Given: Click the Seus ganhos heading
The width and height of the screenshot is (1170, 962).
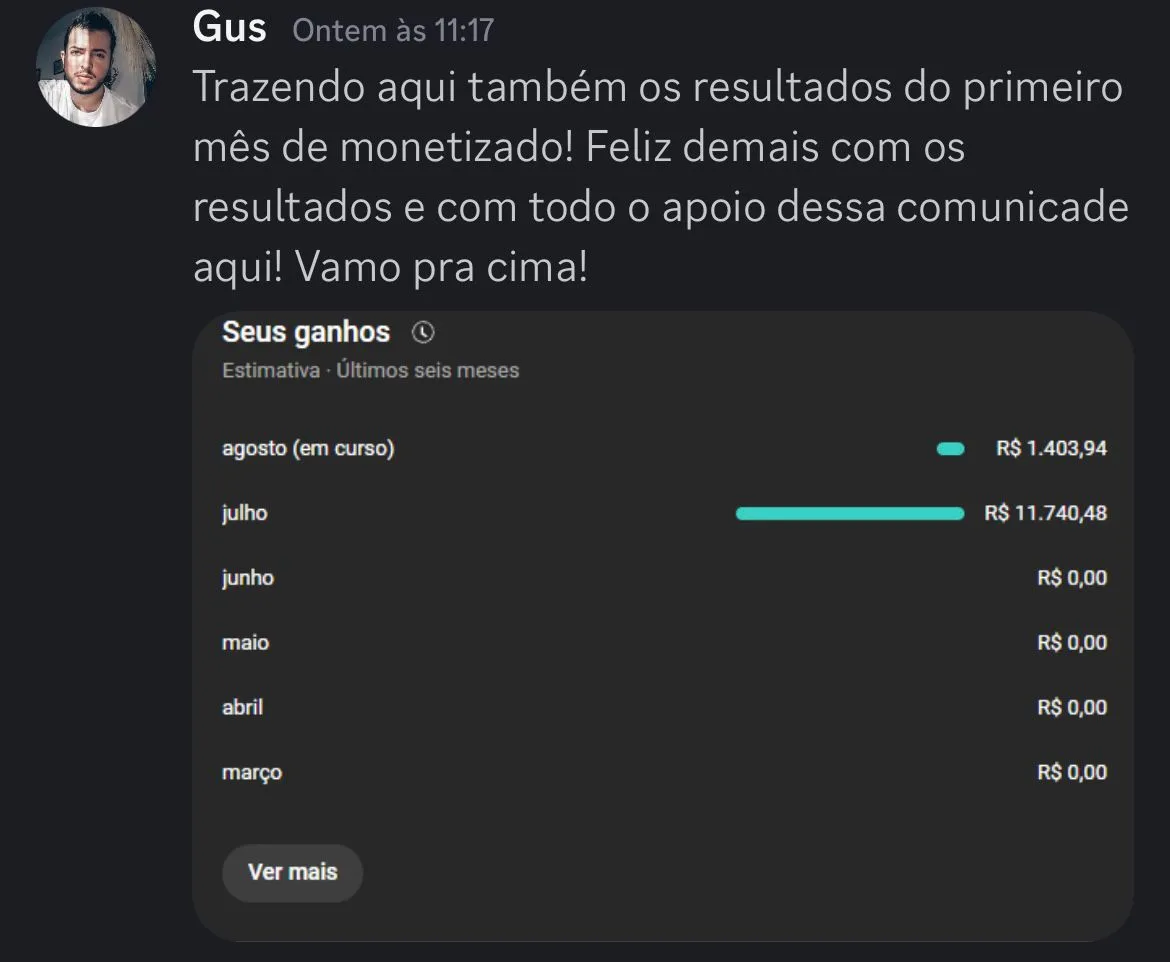Looking at the screenshot, I should (306, 332).
